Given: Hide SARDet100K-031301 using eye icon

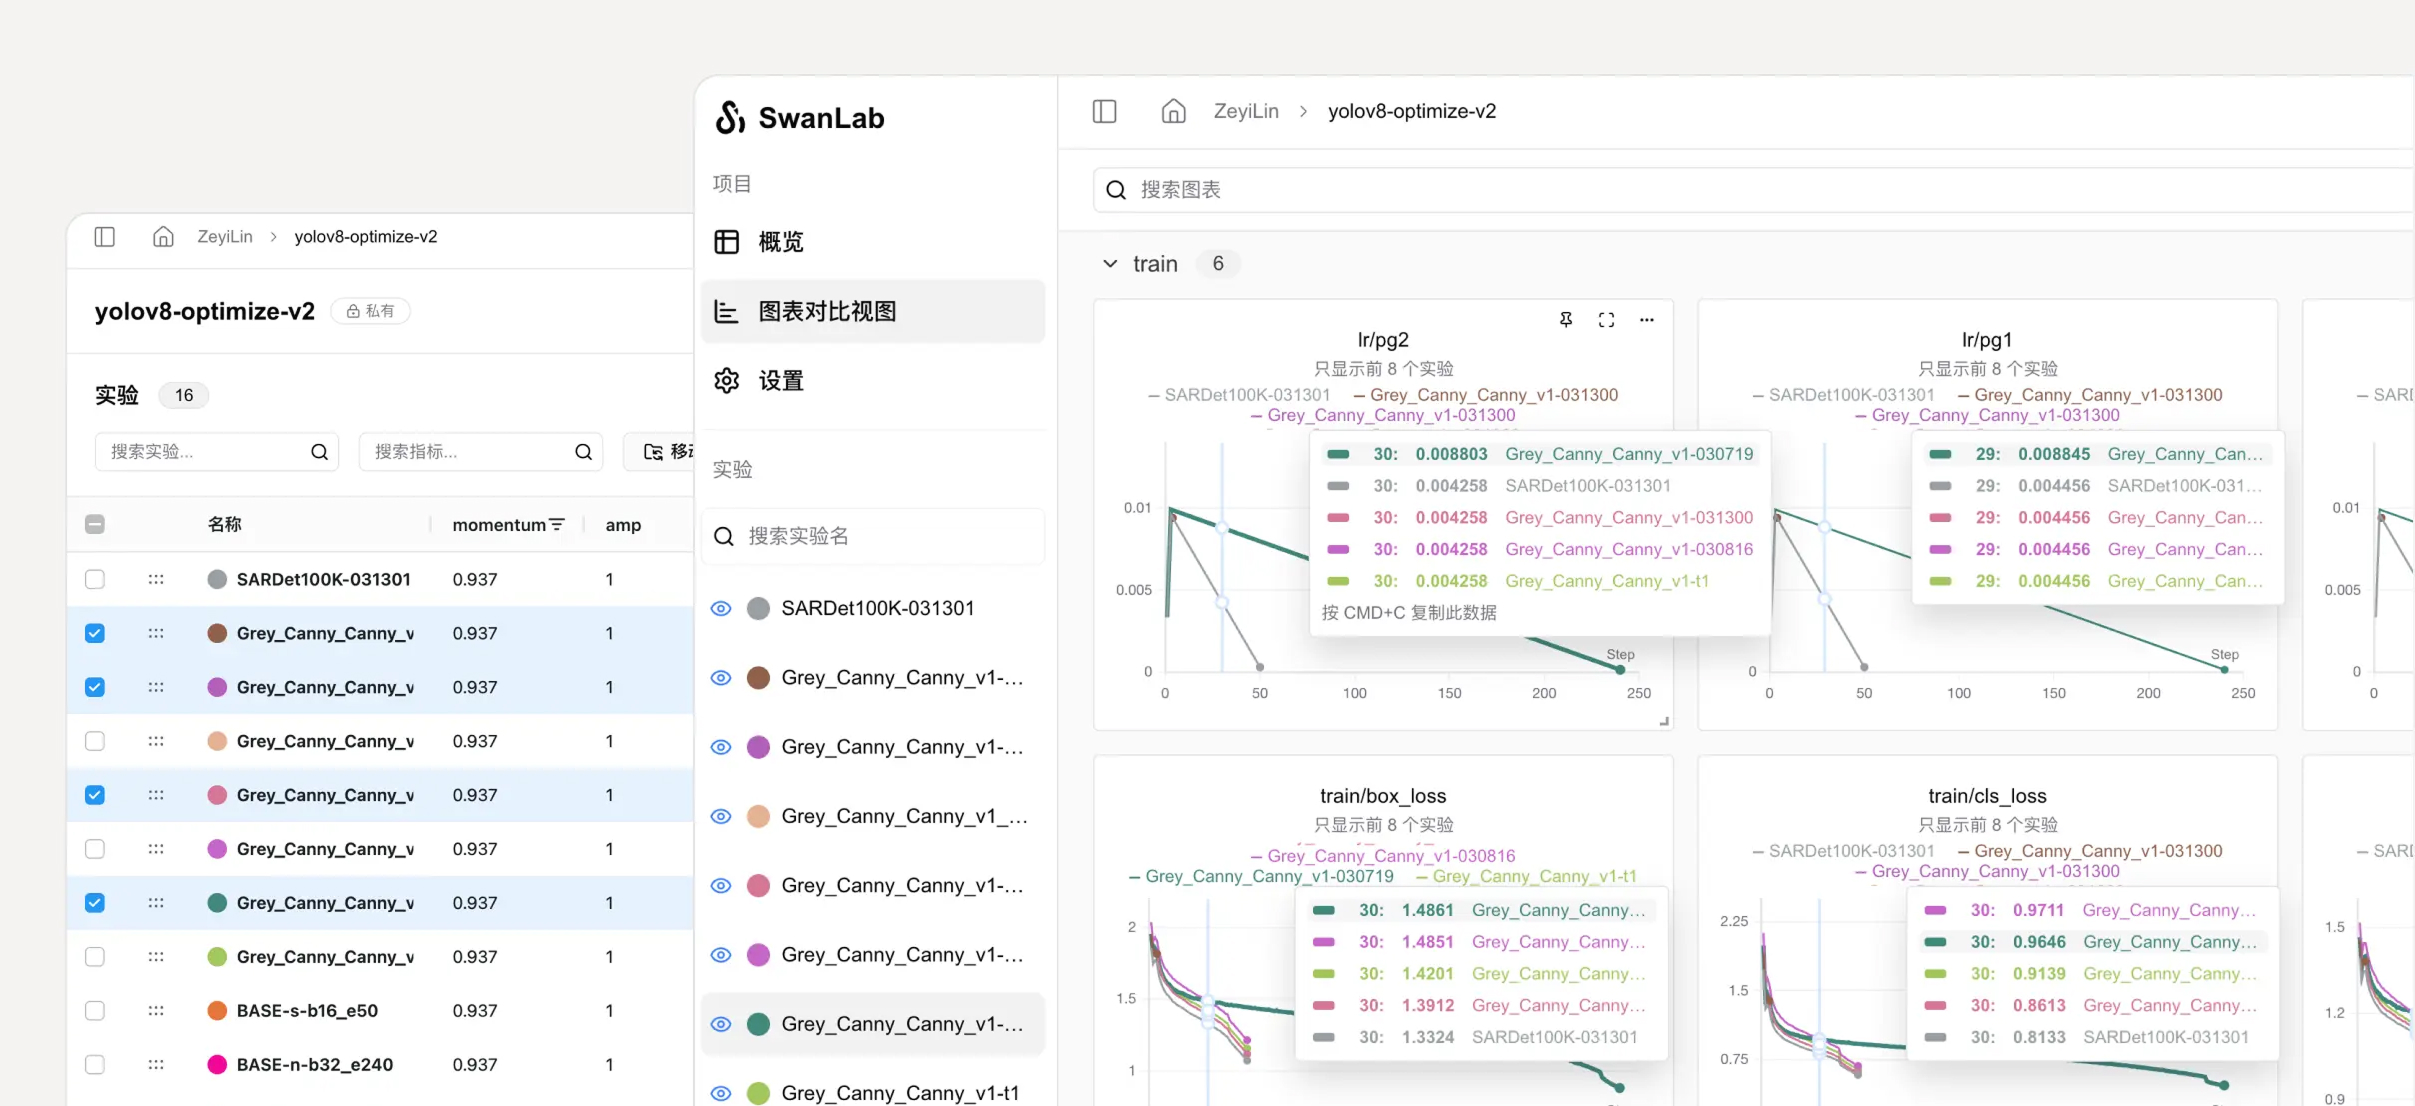Looking at the screenshot, I should (x=721, y=608).
